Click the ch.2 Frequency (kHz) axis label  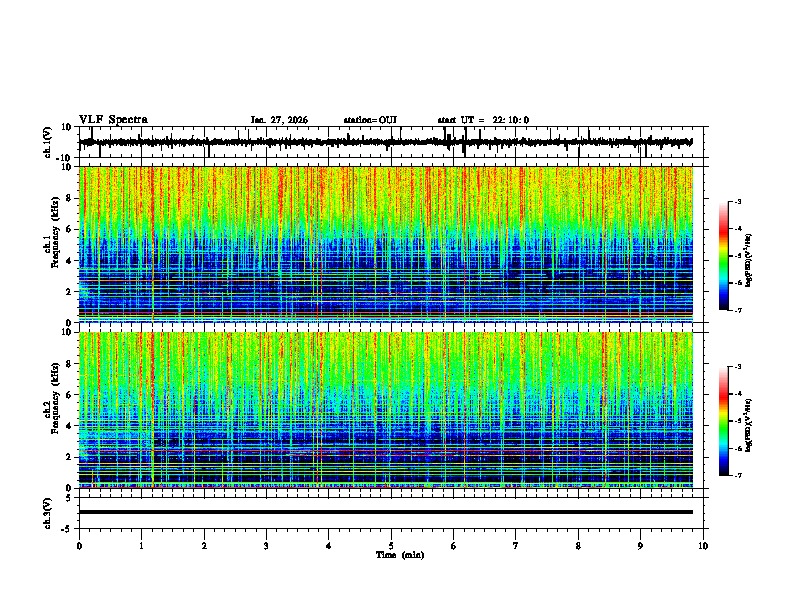point(52,397)
